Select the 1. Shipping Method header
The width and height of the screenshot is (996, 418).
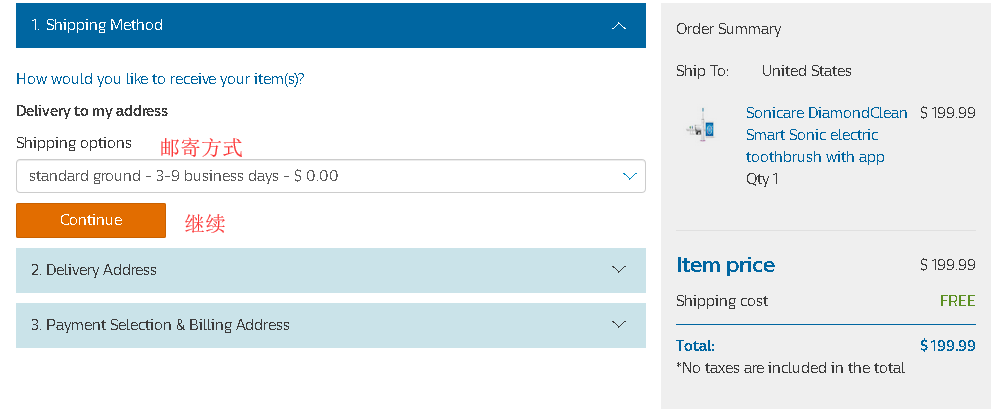[331, 25]
